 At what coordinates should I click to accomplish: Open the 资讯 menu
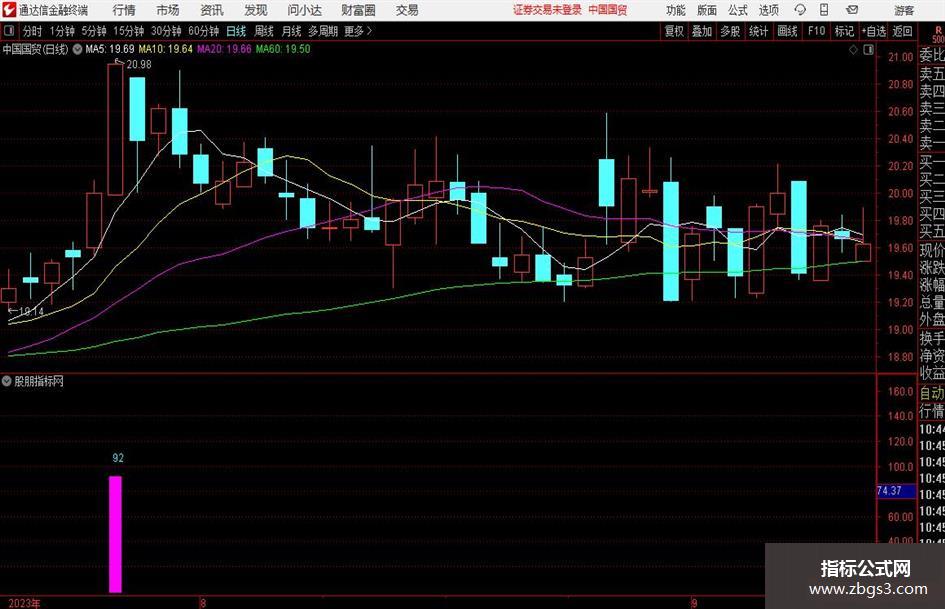click(x=212, y=10)
